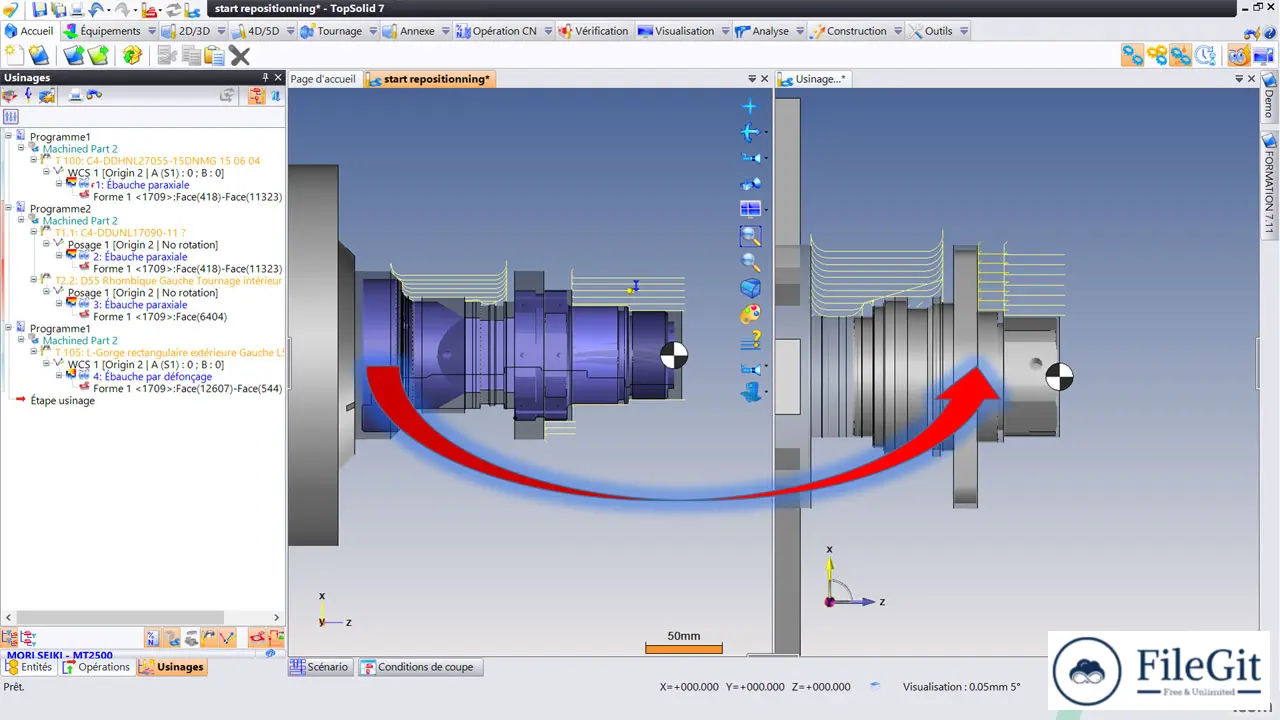The height and width of the screenshot is (720, 1280).
Task: Click the MORI SEIKI - MT2500 machine label
Action: point(59,655)
